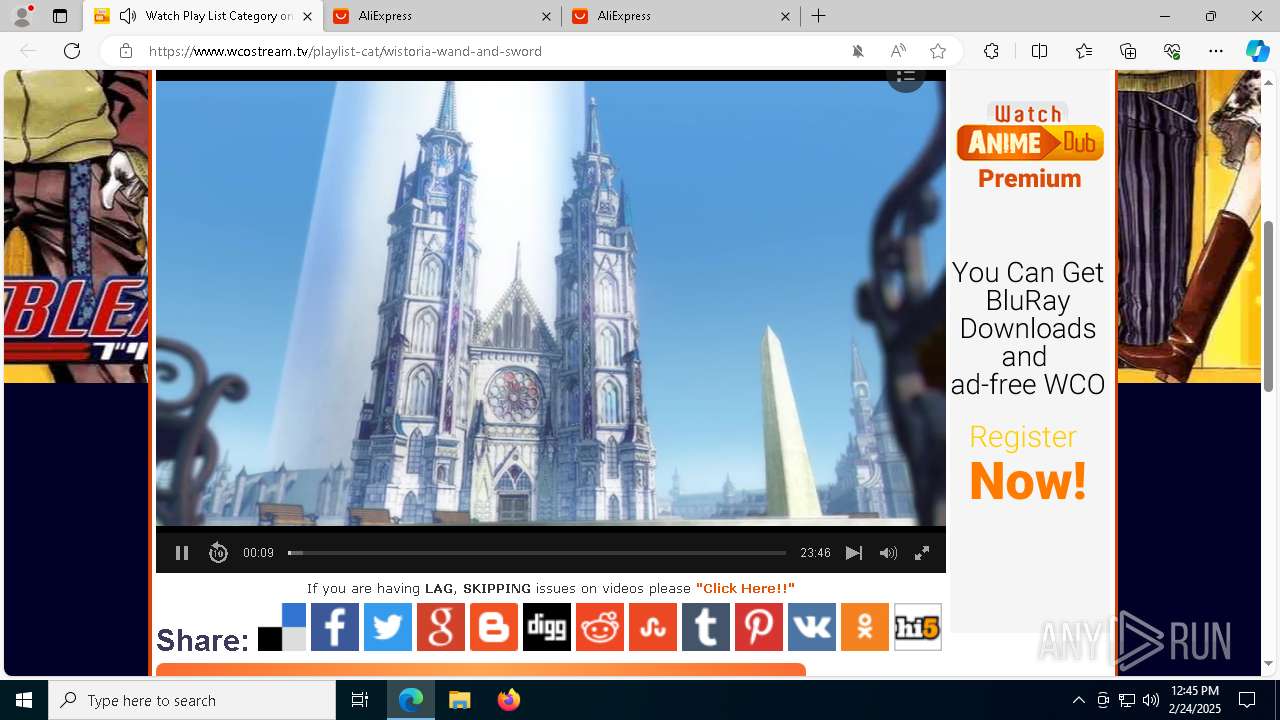This screenshot has width=1280, height=720.
Task: Switch to the second AliExpress tab
Action: pyautogui.click(x=441, y=16)
